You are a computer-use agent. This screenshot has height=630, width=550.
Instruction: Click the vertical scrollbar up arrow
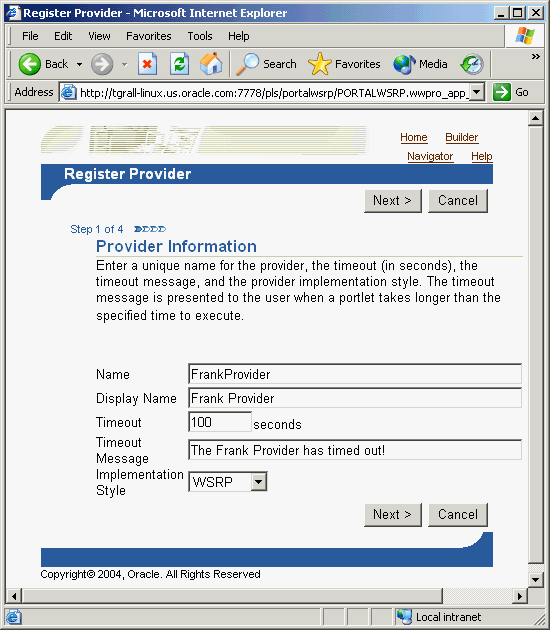point(536,118)
